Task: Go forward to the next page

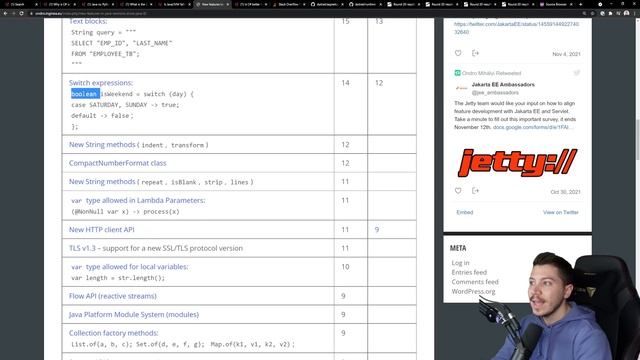Action: pyautogui.click(x=13, y=13)
